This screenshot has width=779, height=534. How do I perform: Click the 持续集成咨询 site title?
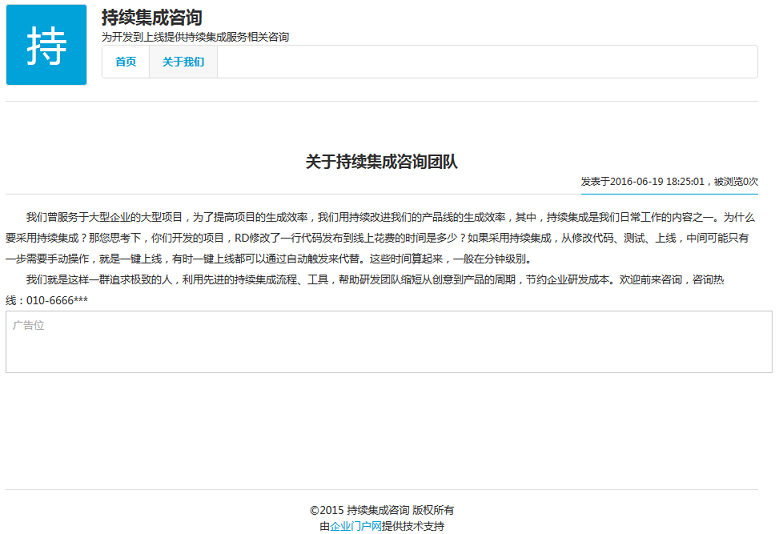pyautogui.click(x=152, y=17)
